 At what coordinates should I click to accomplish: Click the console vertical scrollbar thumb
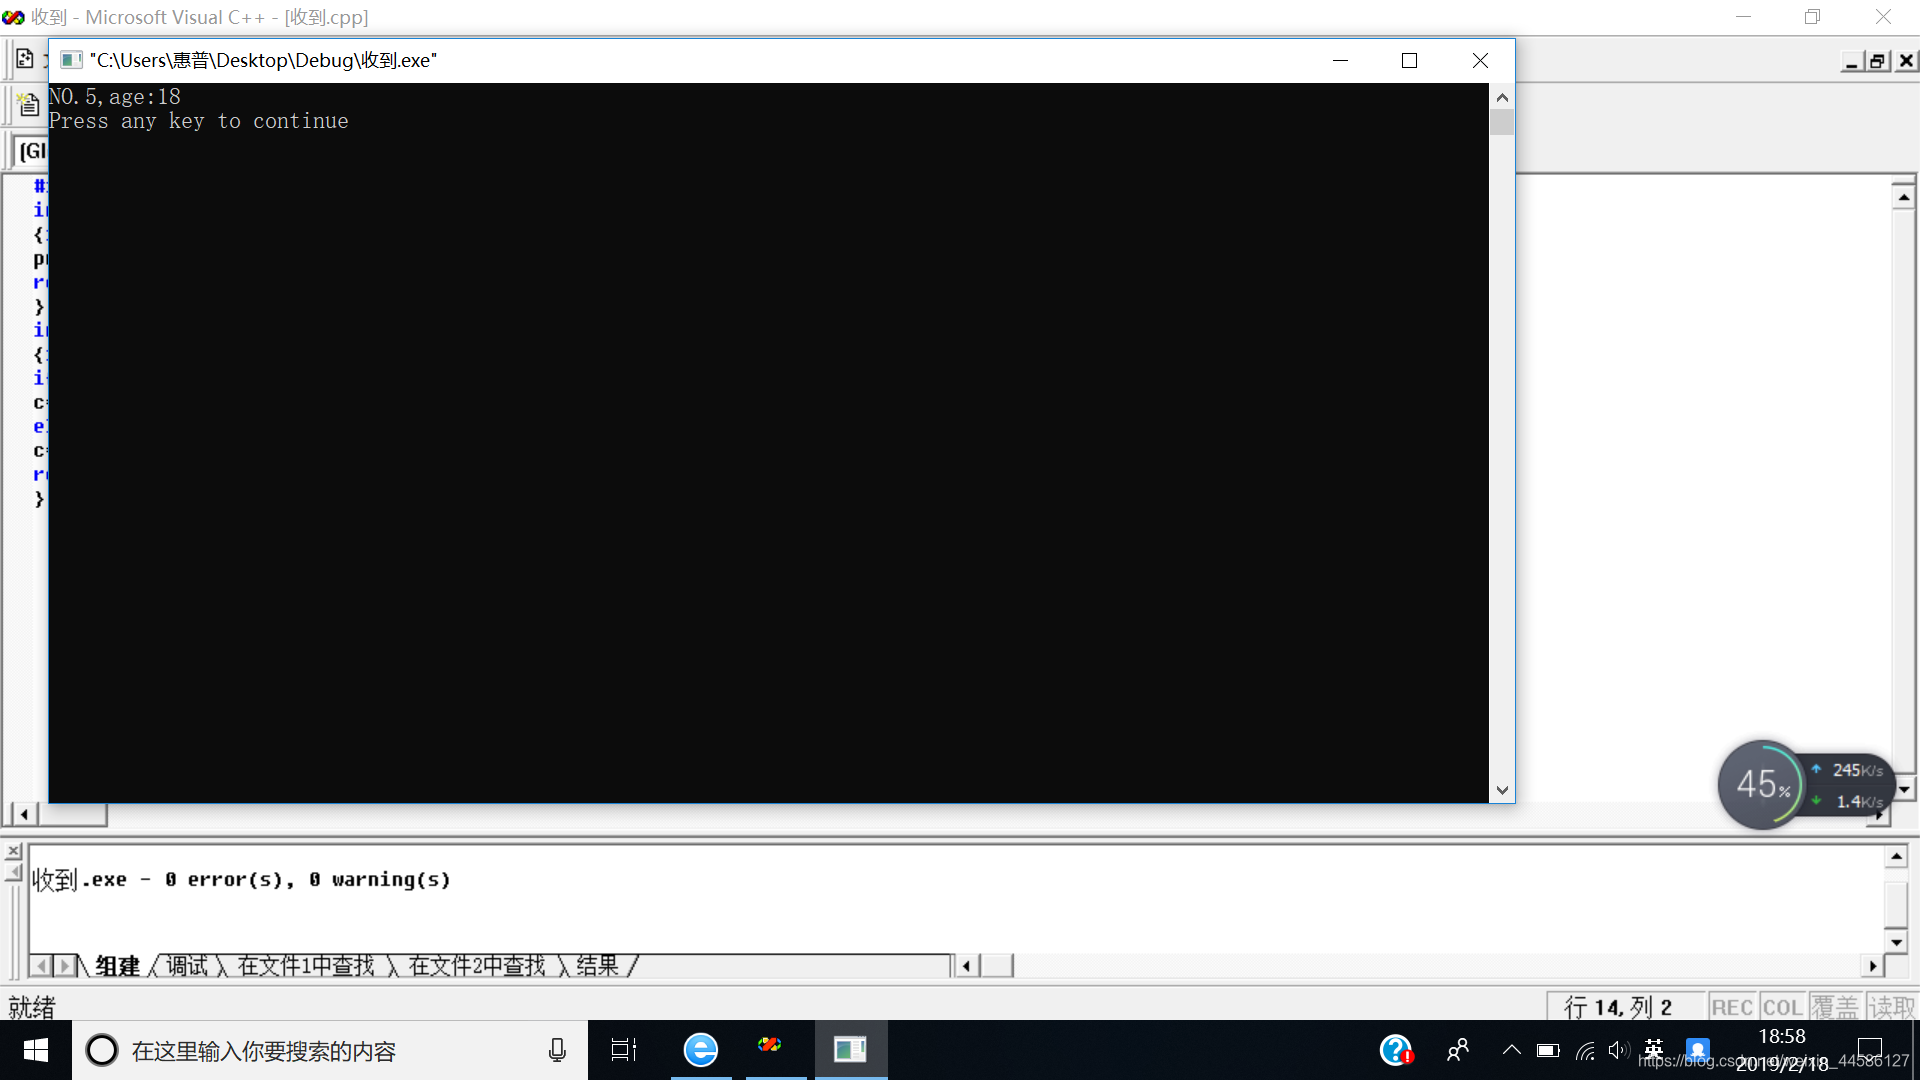coord(1502,123)
